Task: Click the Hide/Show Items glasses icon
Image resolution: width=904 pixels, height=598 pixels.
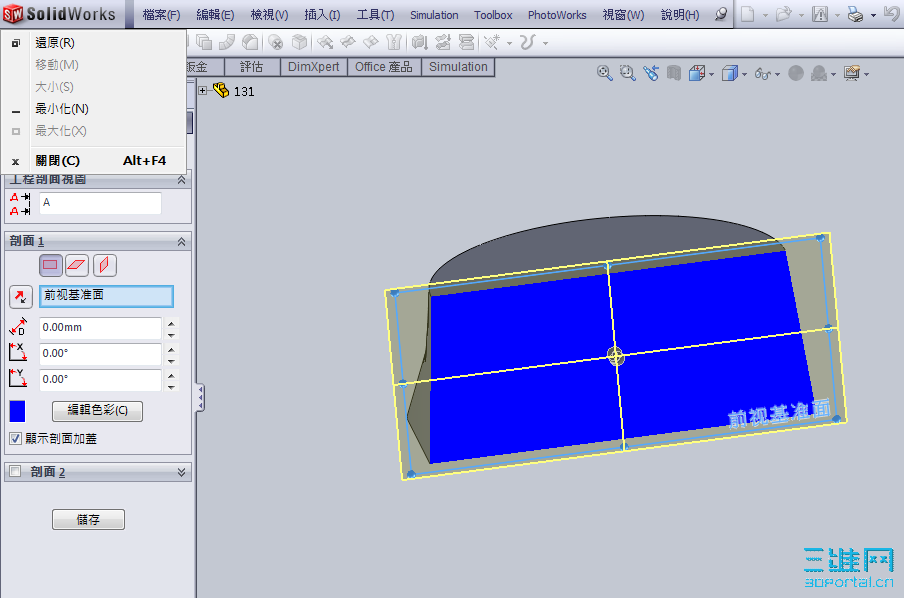Action: [762, 74]
